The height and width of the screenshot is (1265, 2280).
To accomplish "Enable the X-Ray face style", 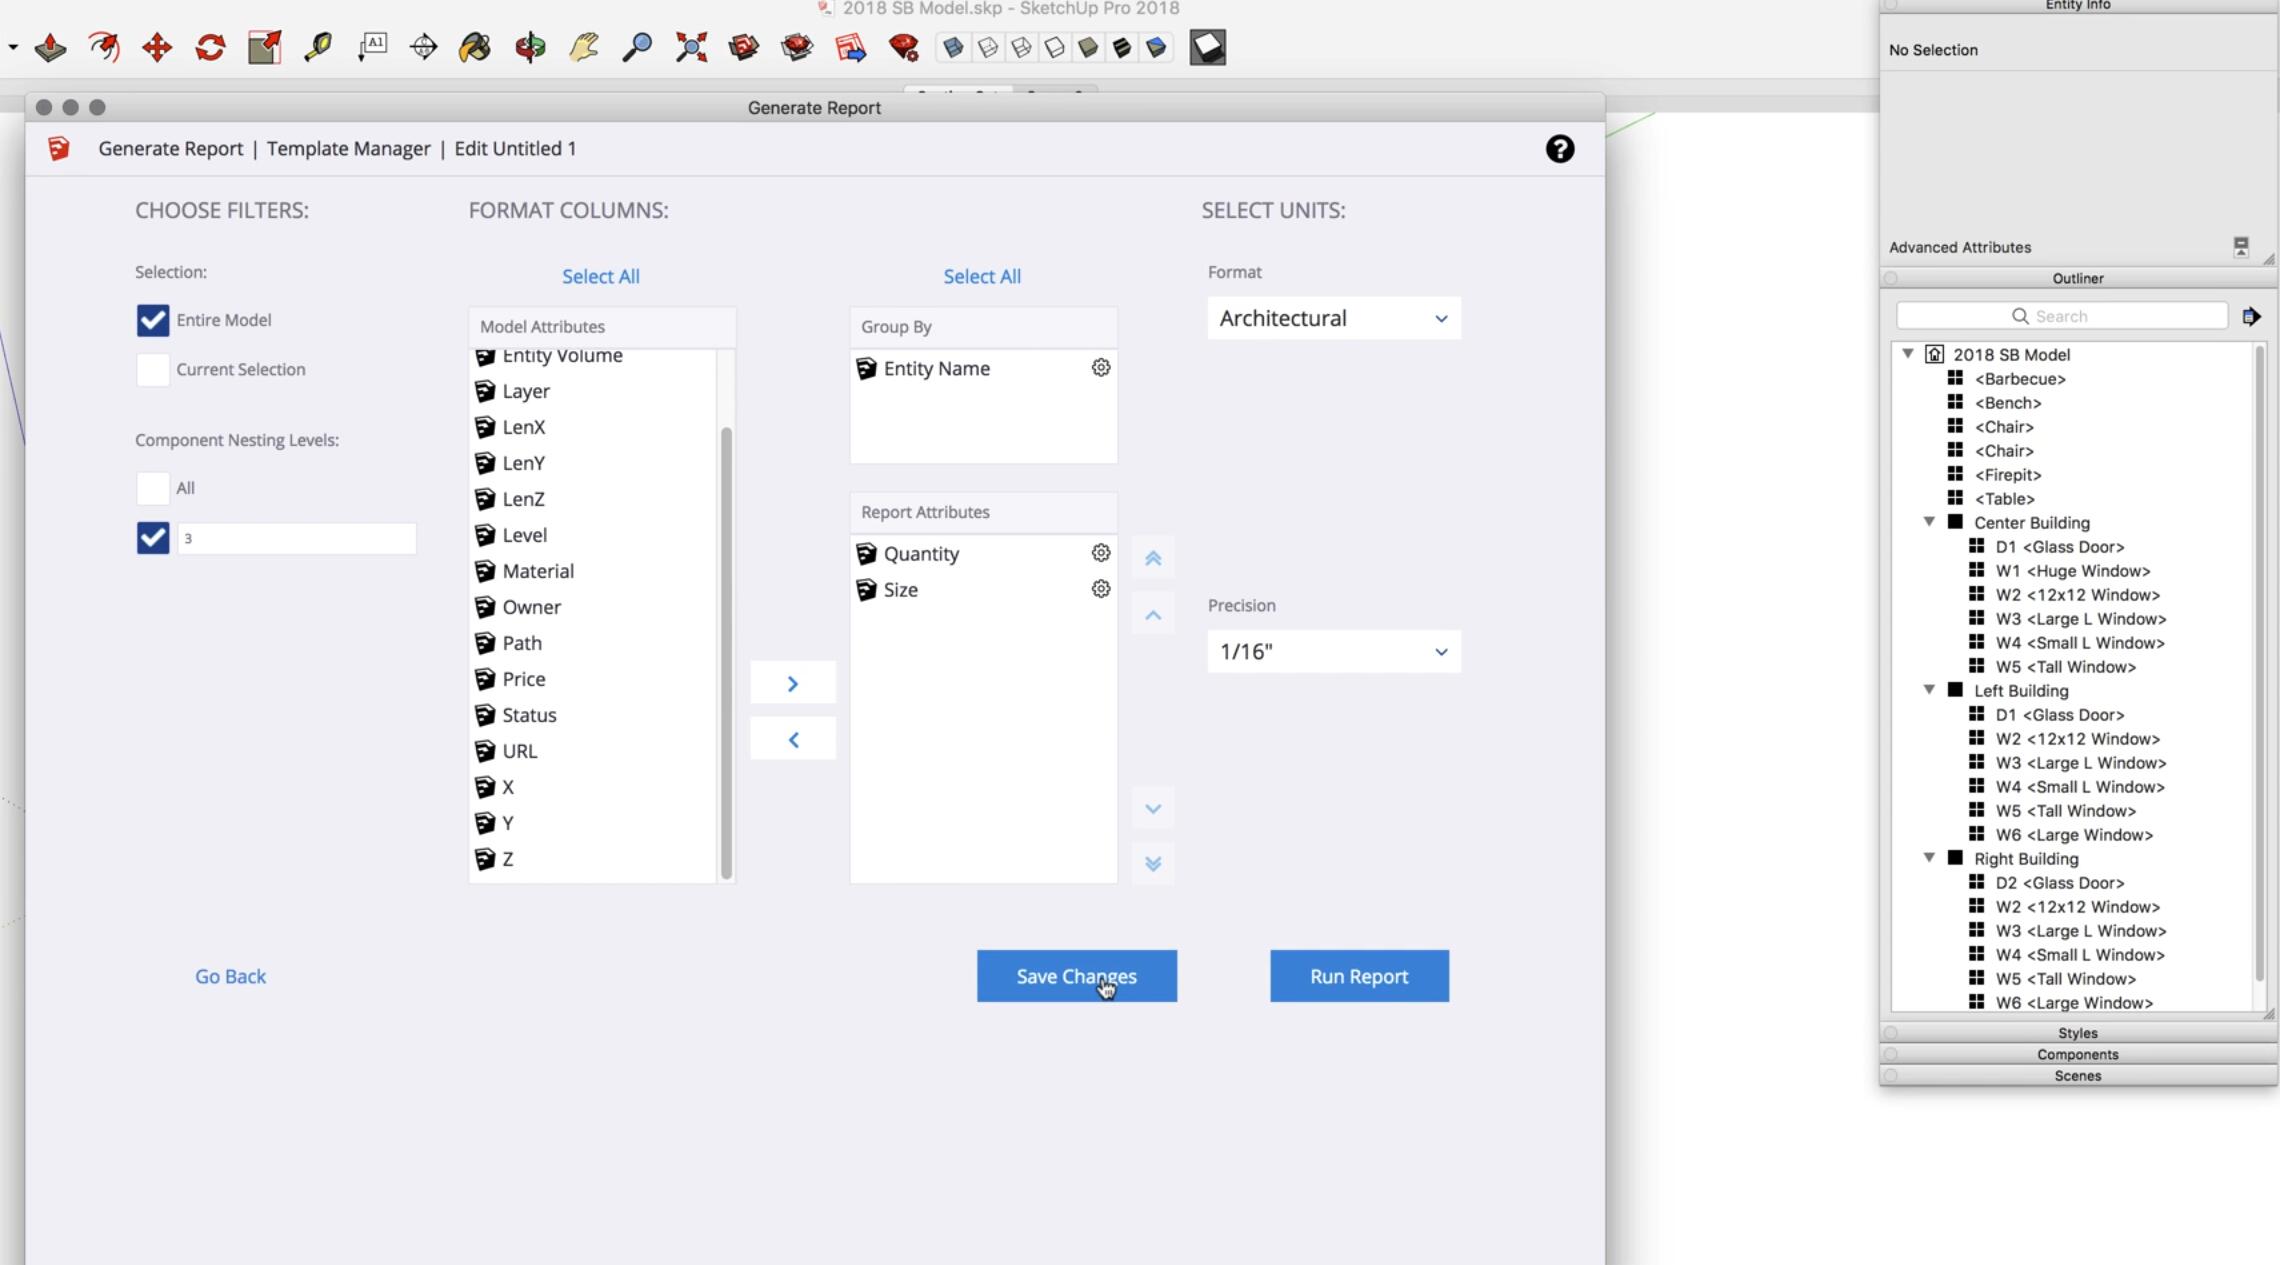I will click(953, 47).
